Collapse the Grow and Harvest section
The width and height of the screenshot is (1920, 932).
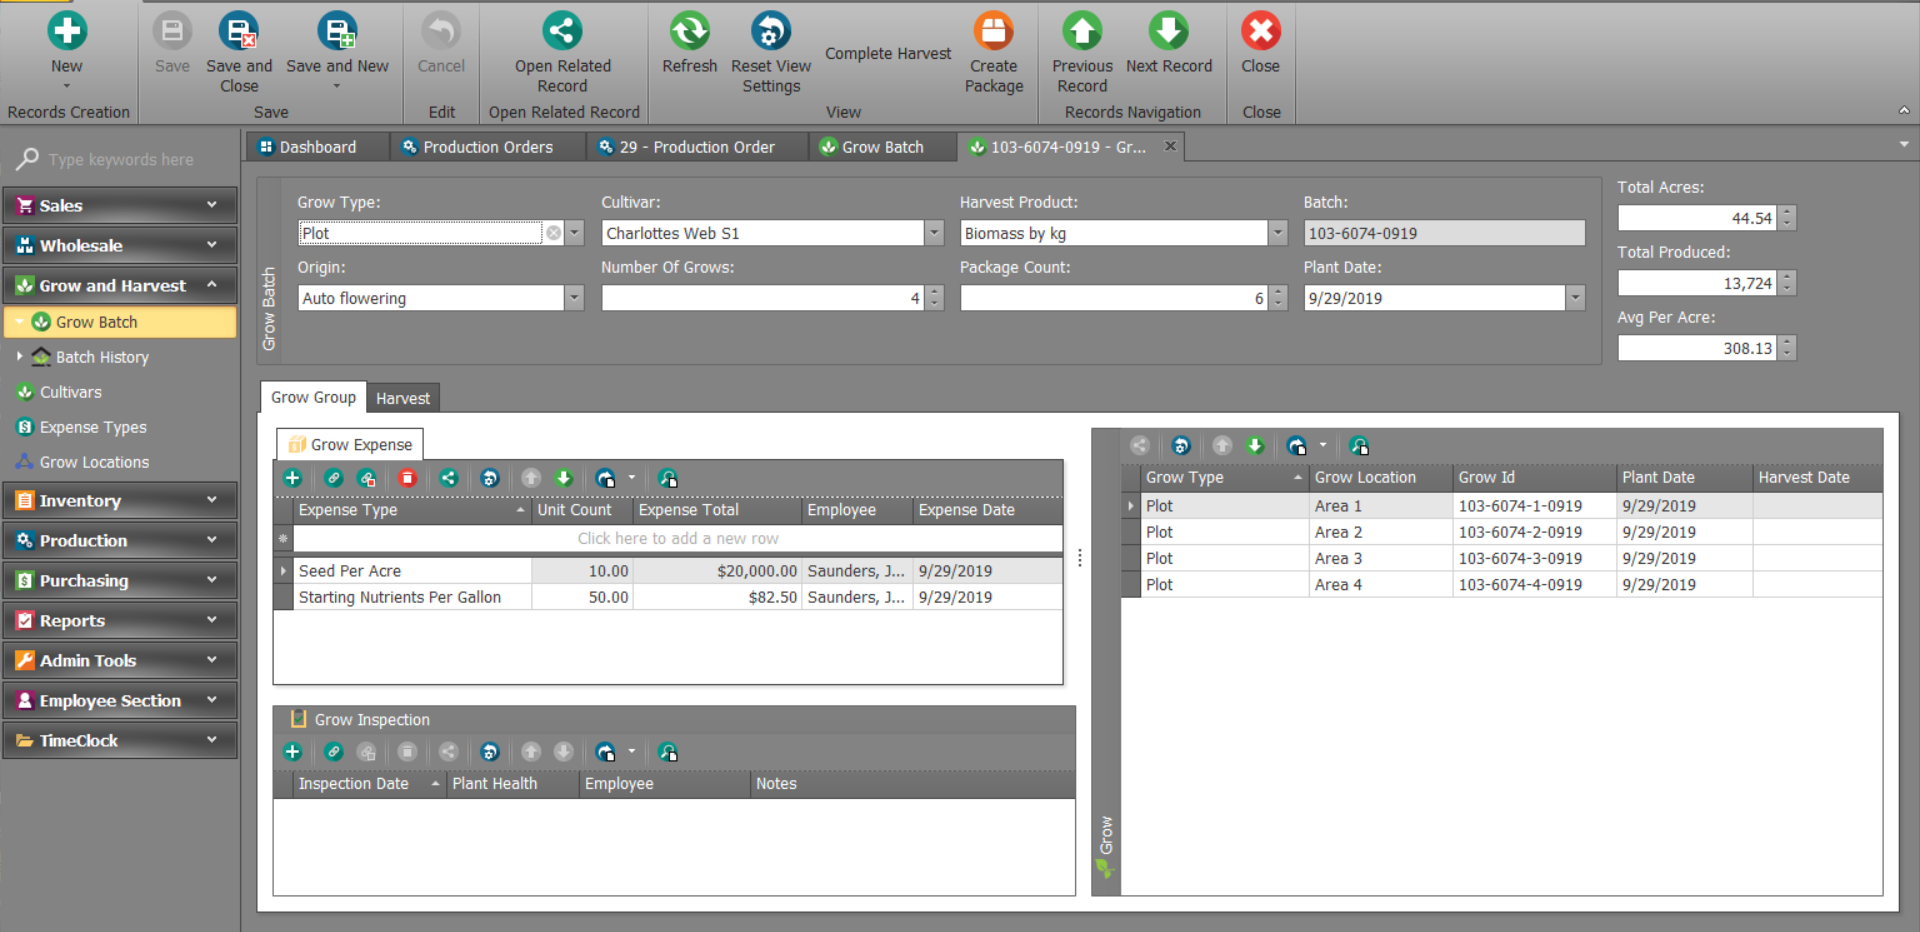coord(212,285)
